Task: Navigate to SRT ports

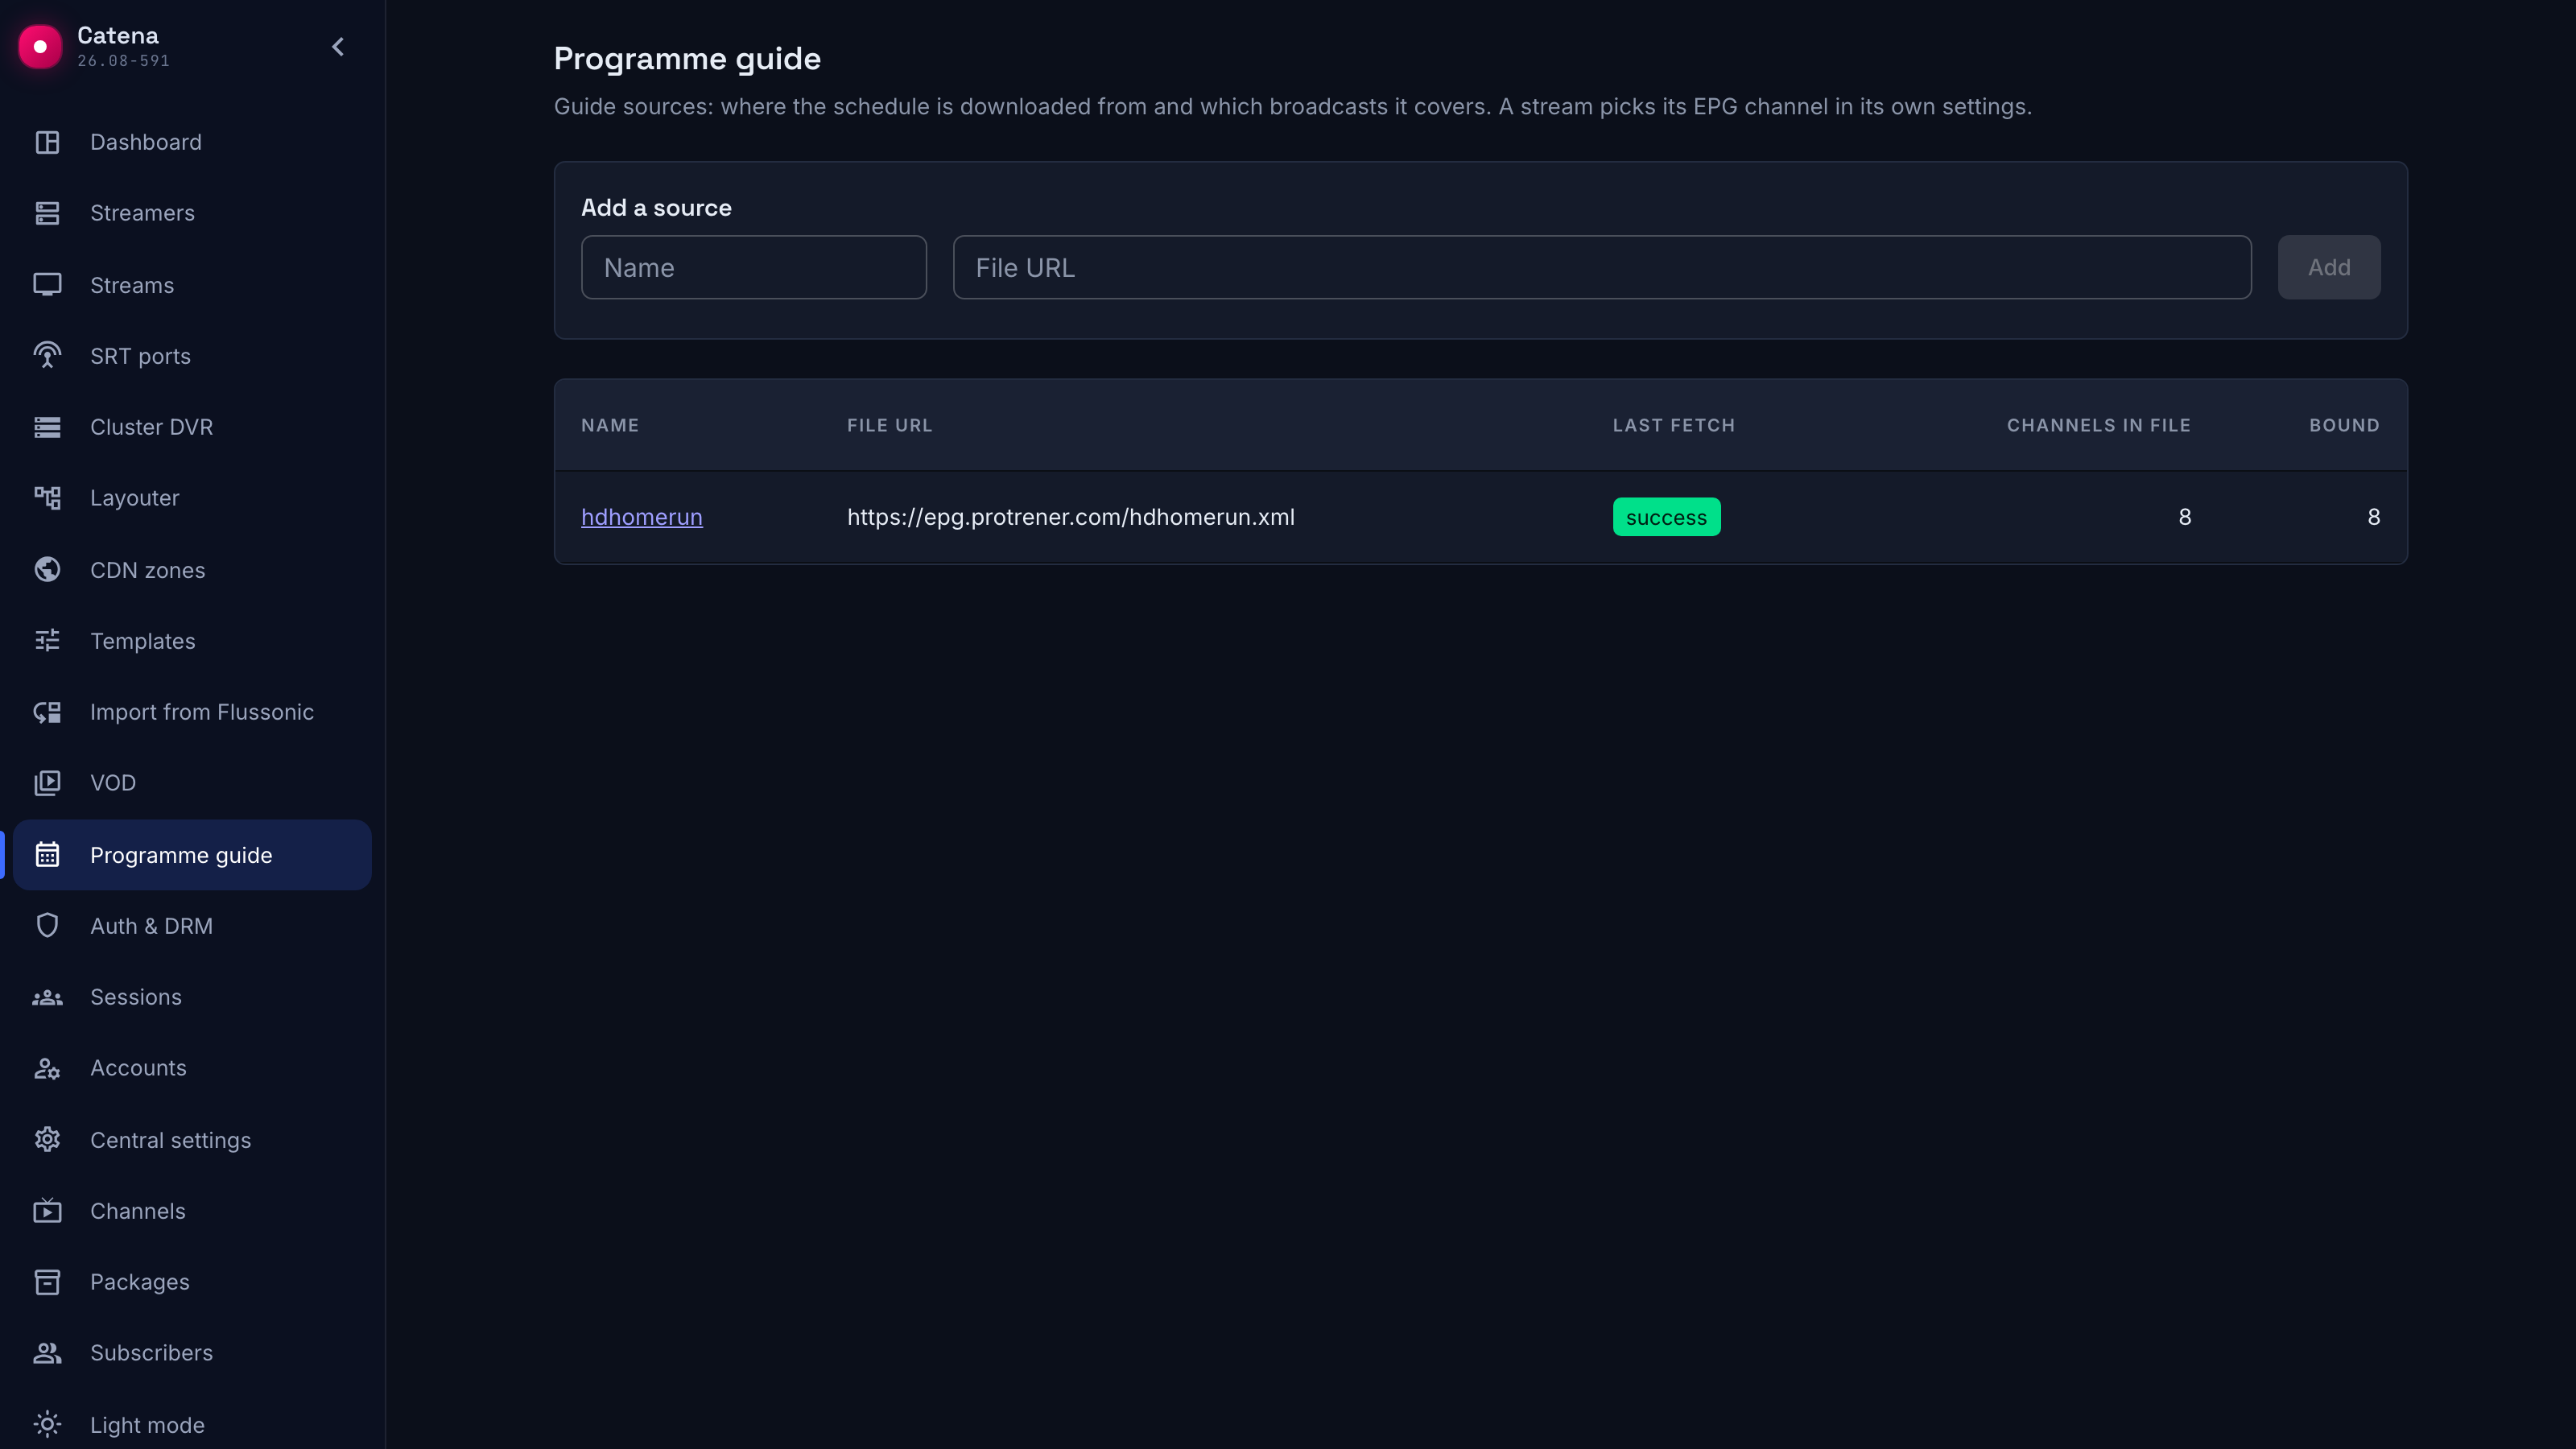Action: [192, 356]
